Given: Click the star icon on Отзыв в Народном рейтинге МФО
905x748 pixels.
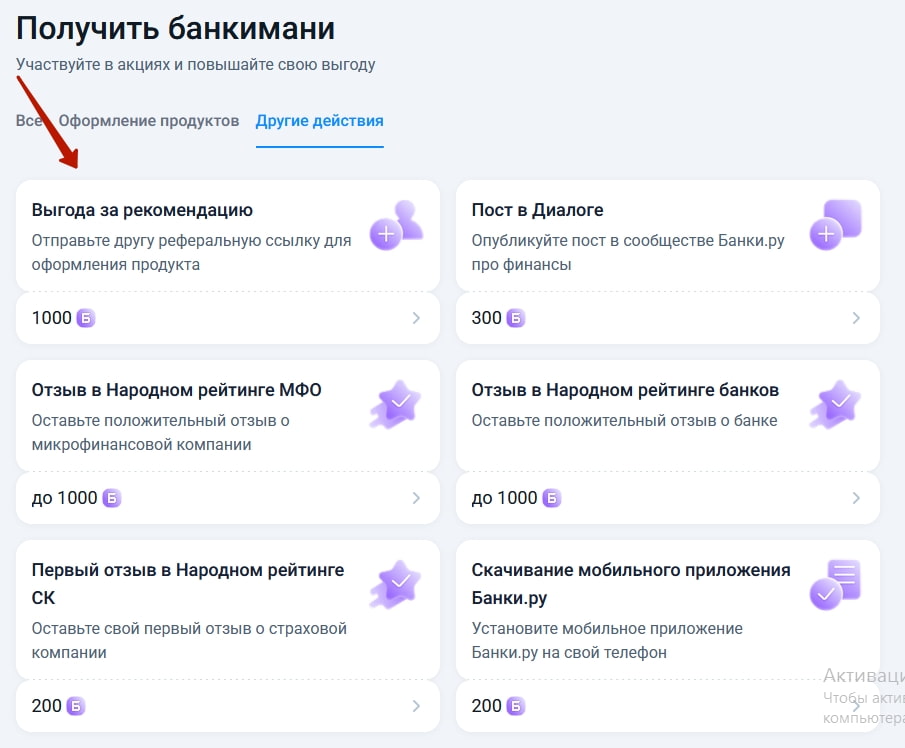Looking at the screenshot, I should click(x=396, y=405).
